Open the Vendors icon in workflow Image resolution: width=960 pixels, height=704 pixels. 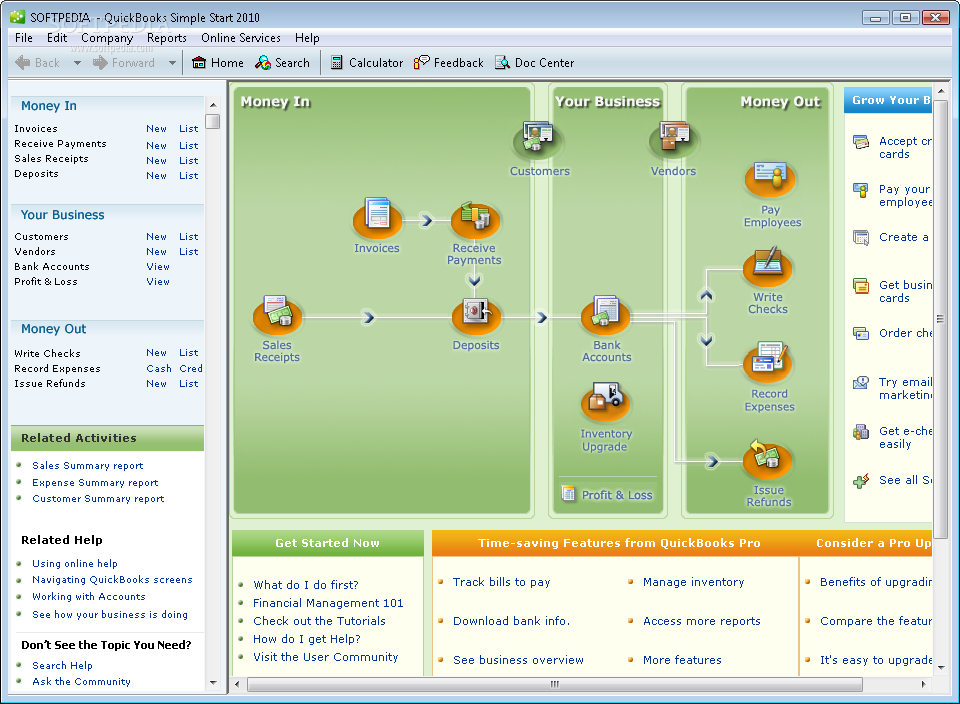click(673, 140)
